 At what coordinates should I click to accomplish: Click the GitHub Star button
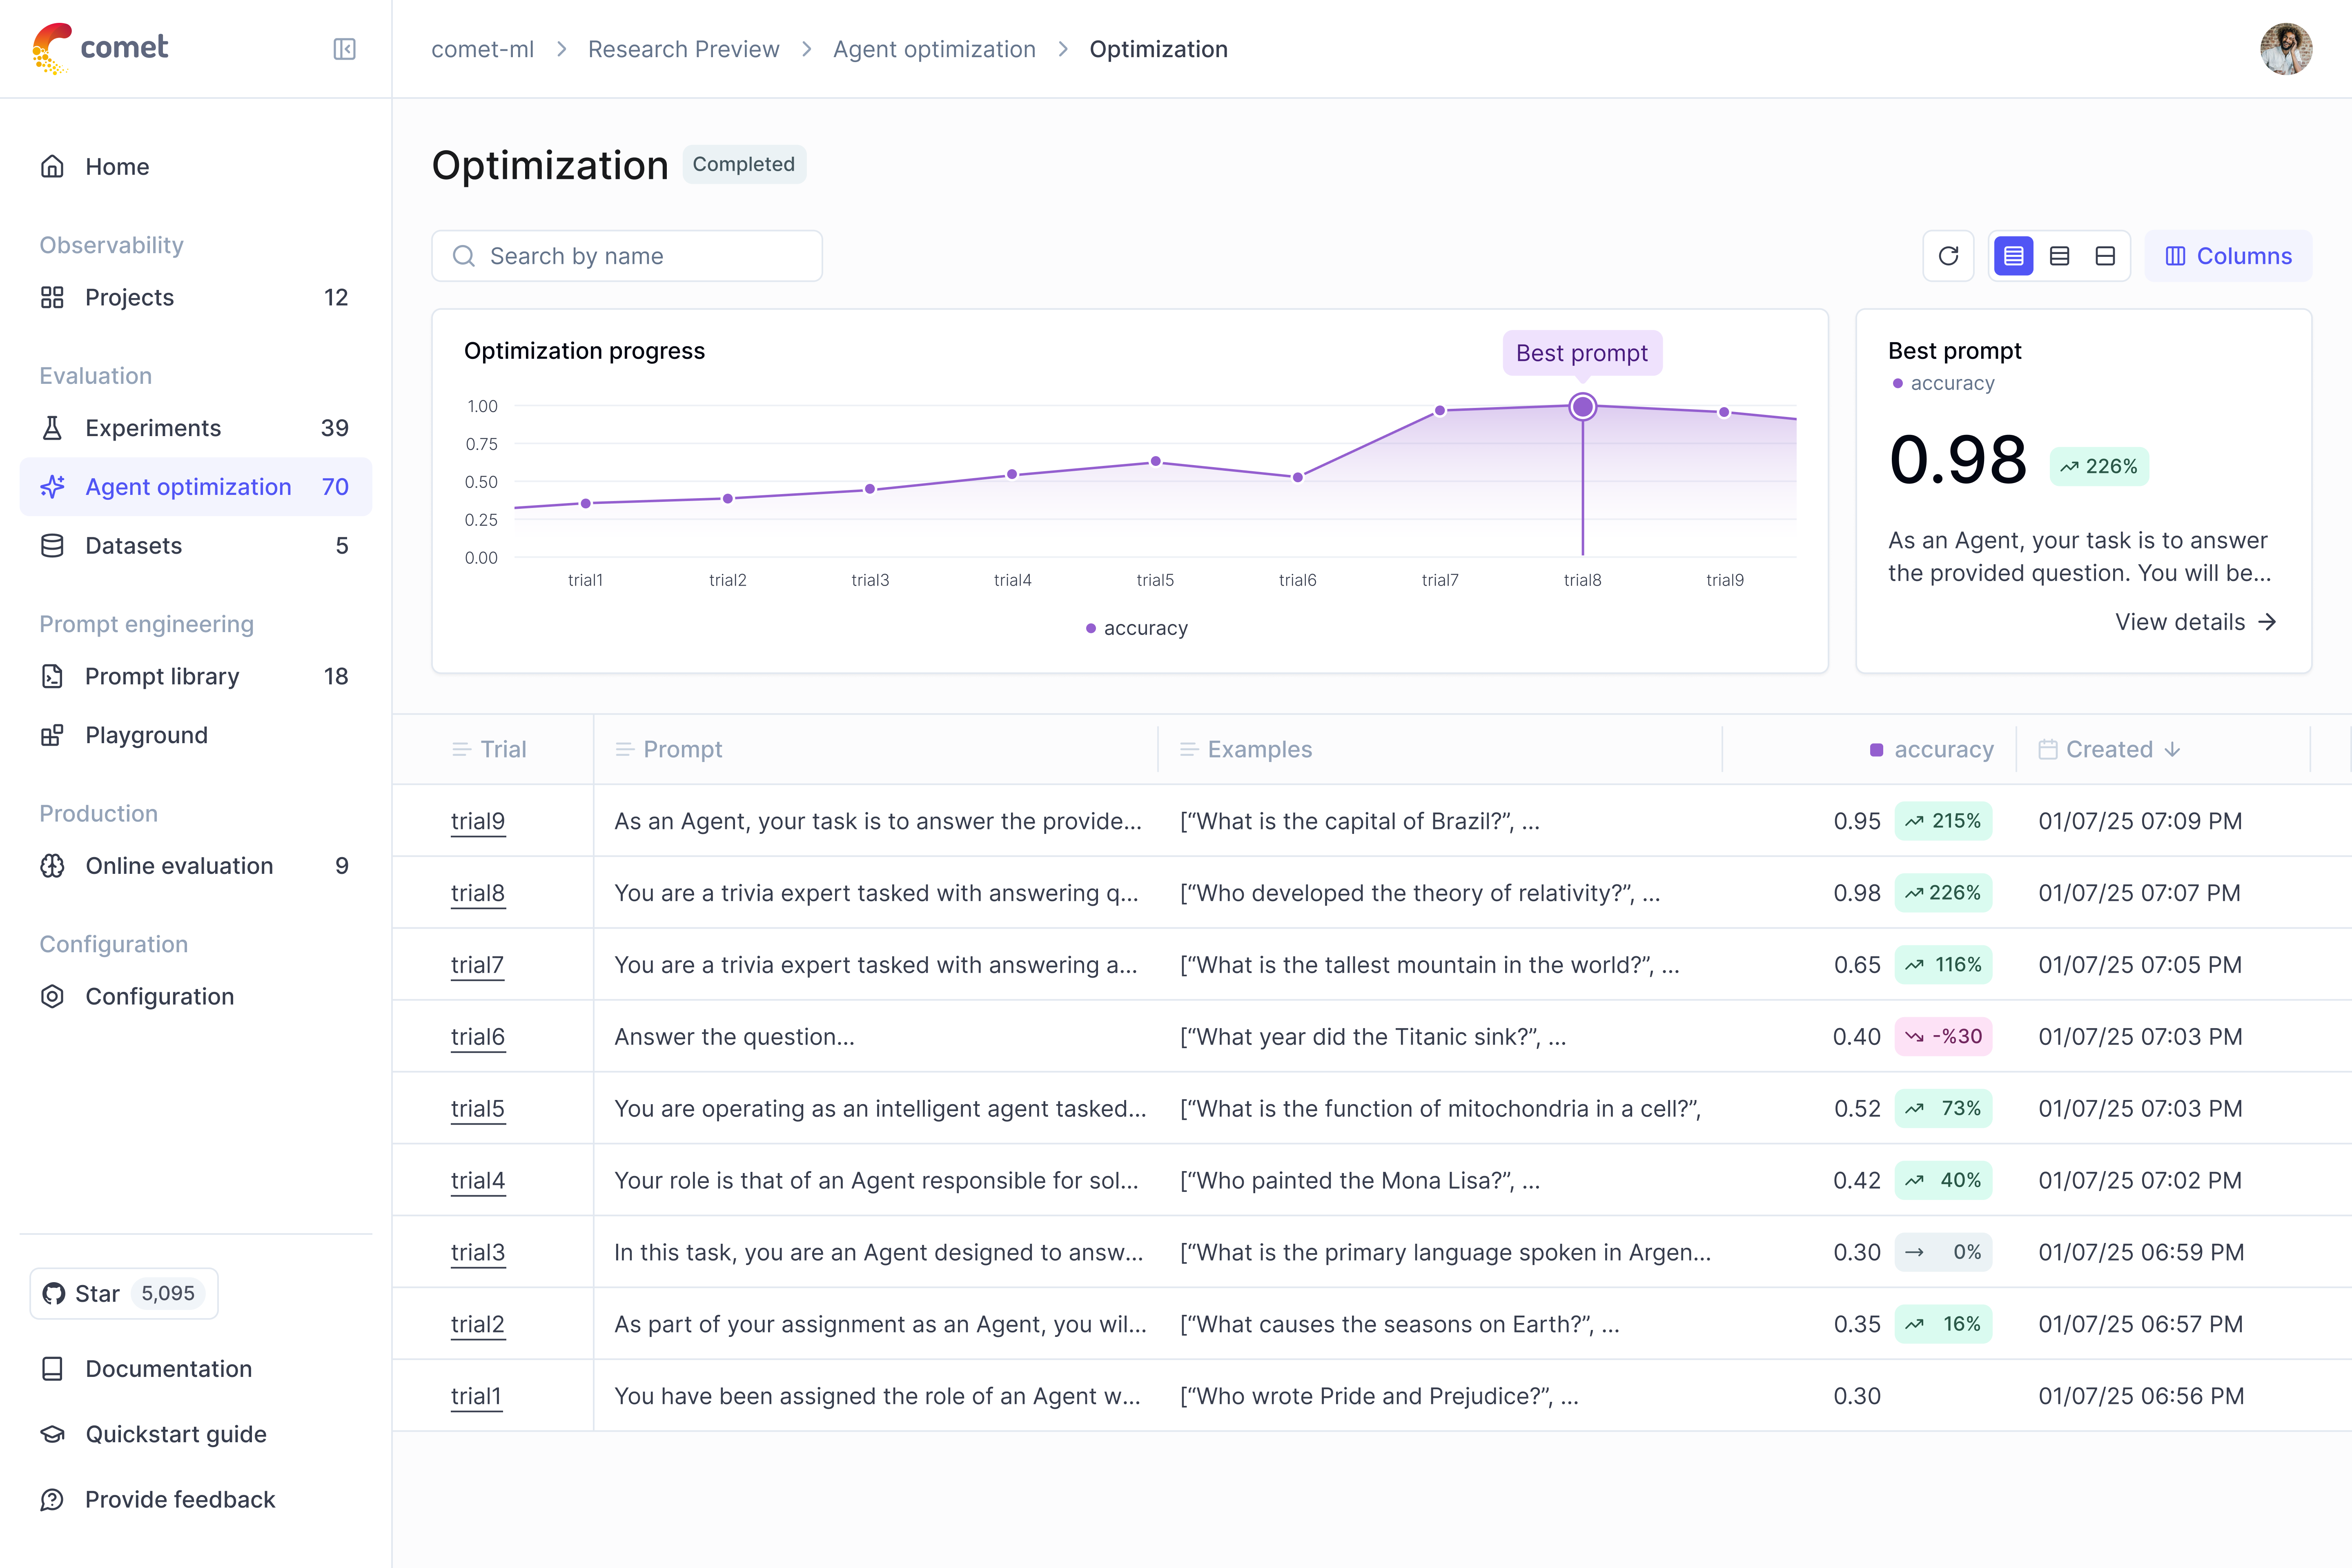click(124, 1293)
